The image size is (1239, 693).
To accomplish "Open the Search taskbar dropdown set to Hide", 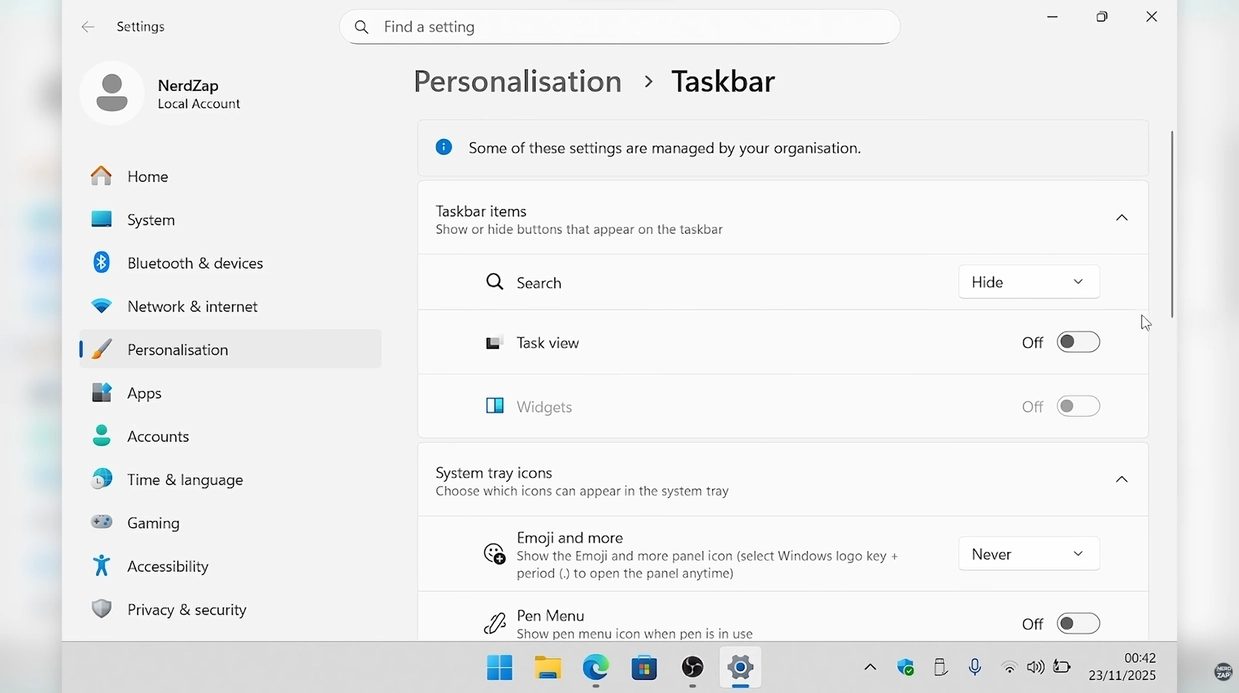I will coord(1028,282).
